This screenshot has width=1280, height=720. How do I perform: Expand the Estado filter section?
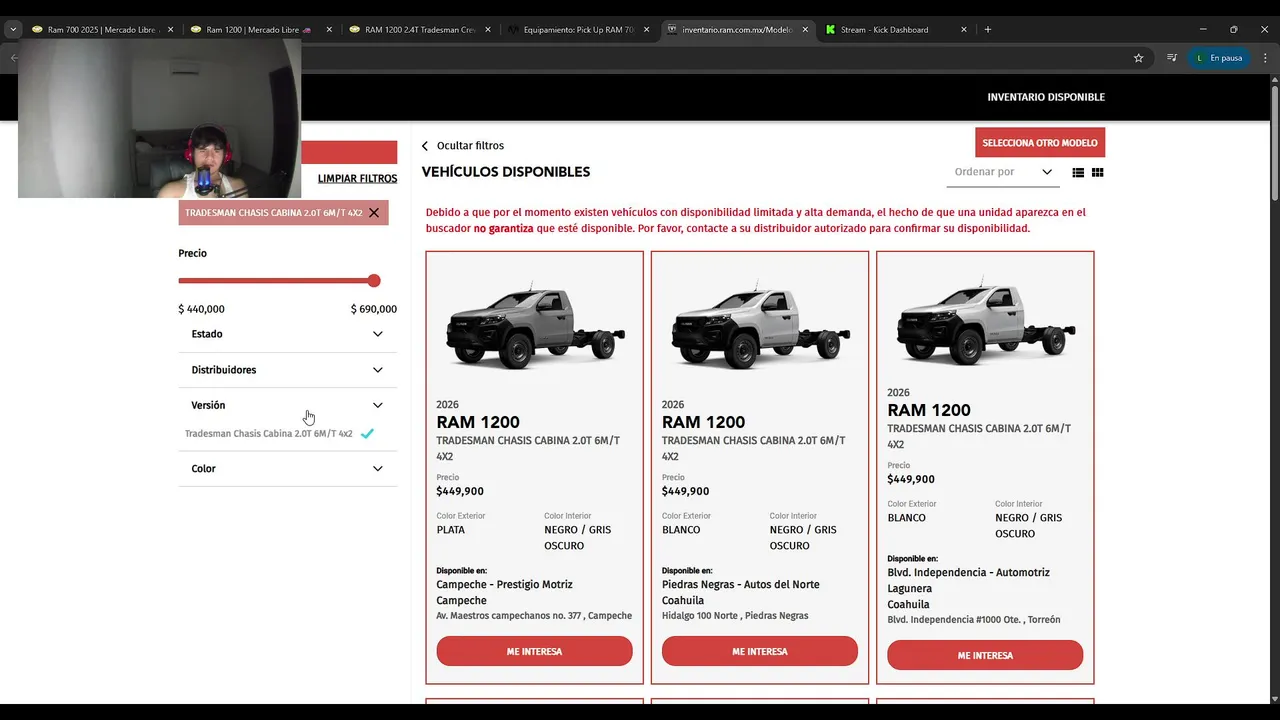[x=288, y=334]
